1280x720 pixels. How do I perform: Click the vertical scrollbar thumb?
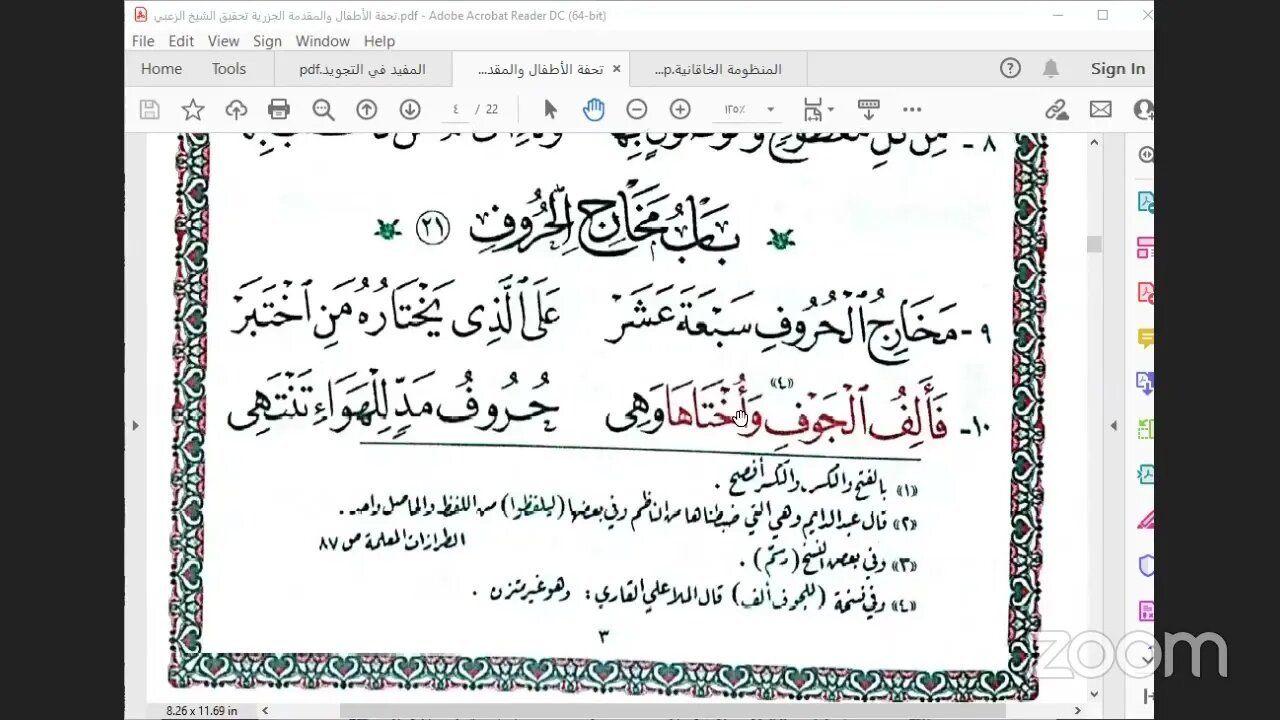click(1094, 244)
